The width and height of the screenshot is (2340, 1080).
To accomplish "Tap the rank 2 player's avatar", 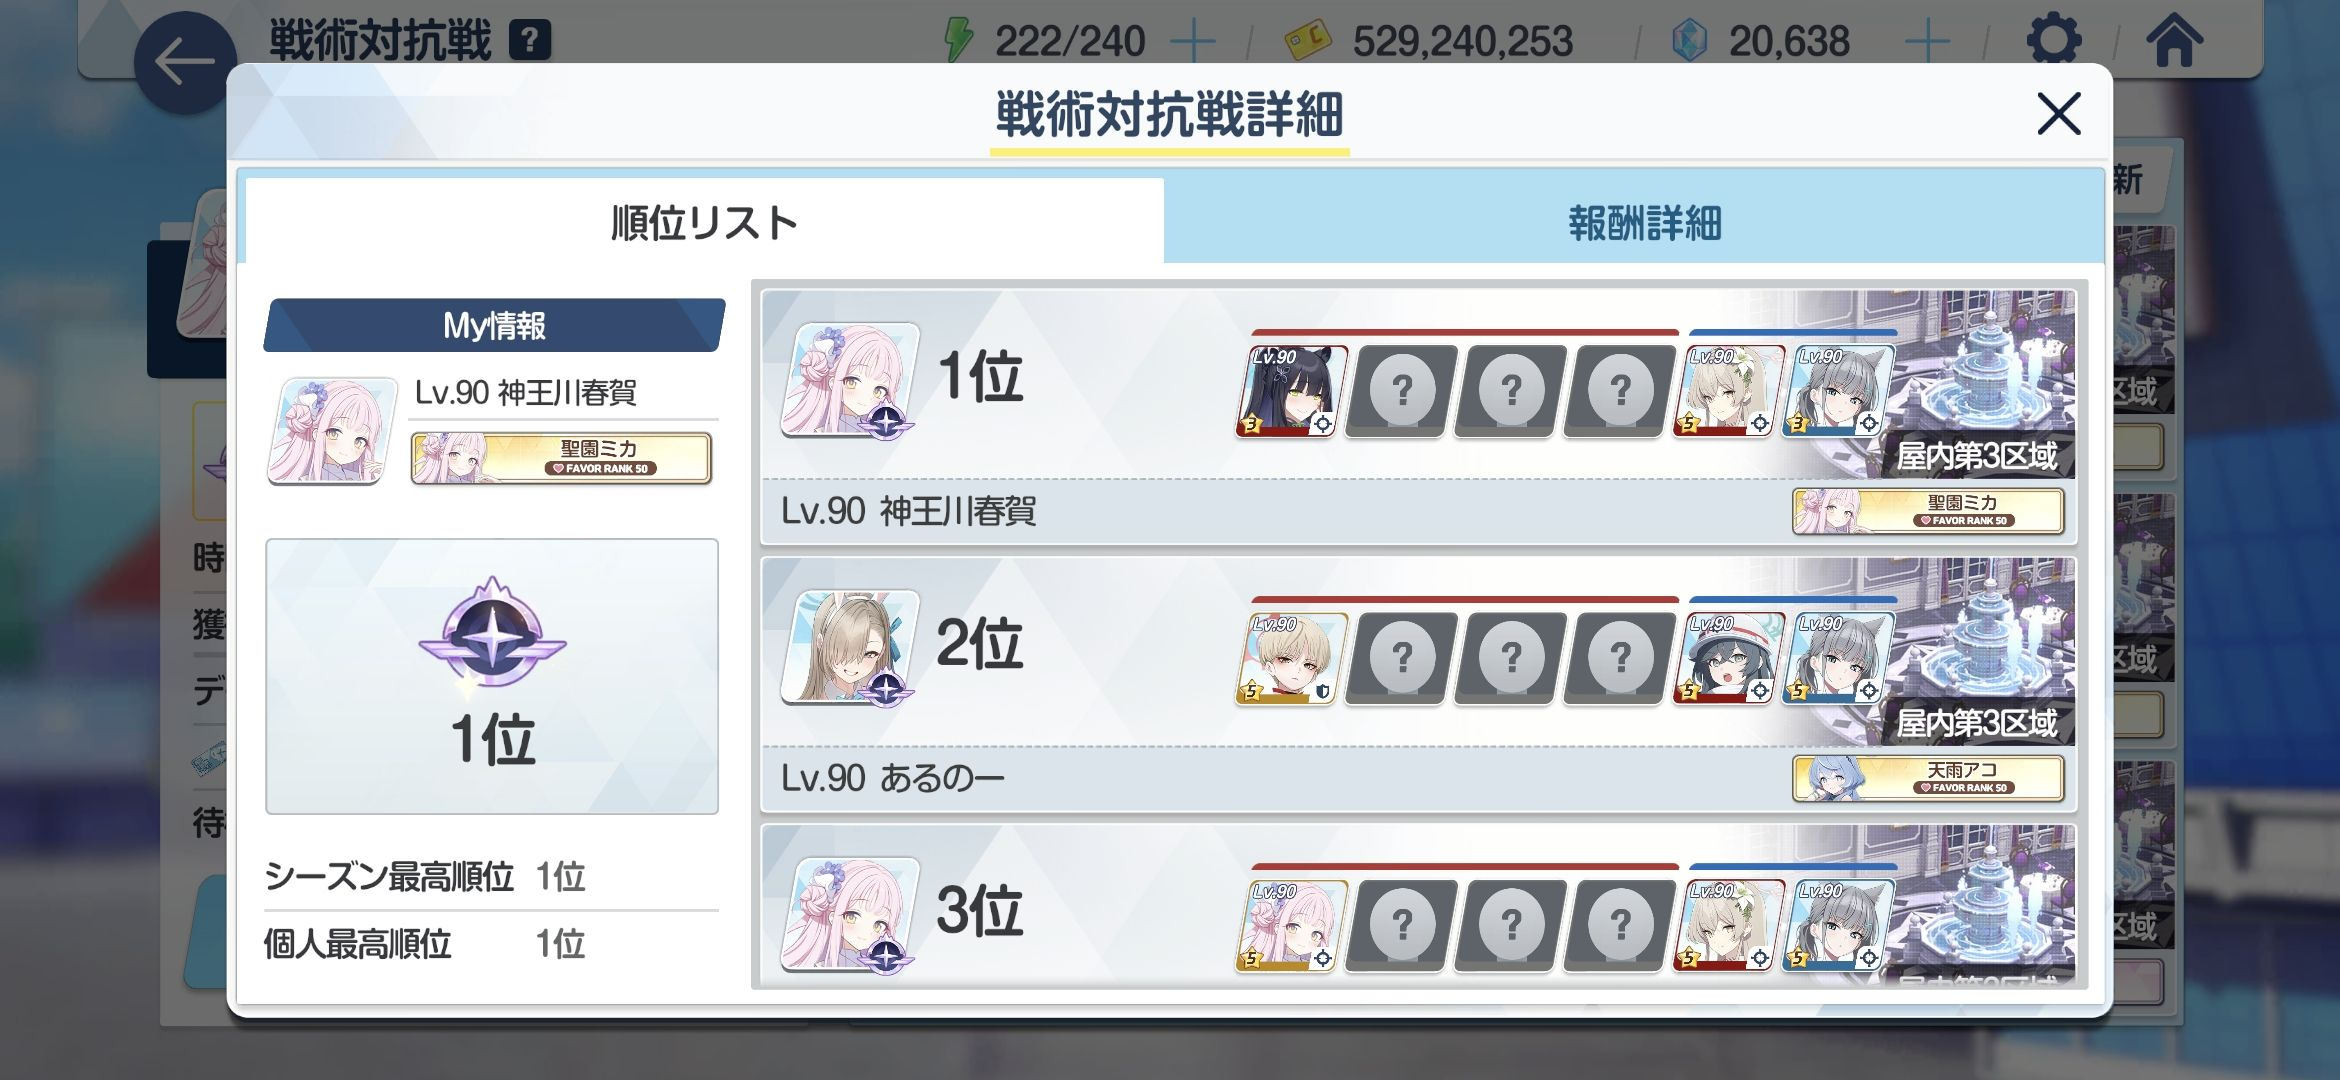I will [850, 647].
